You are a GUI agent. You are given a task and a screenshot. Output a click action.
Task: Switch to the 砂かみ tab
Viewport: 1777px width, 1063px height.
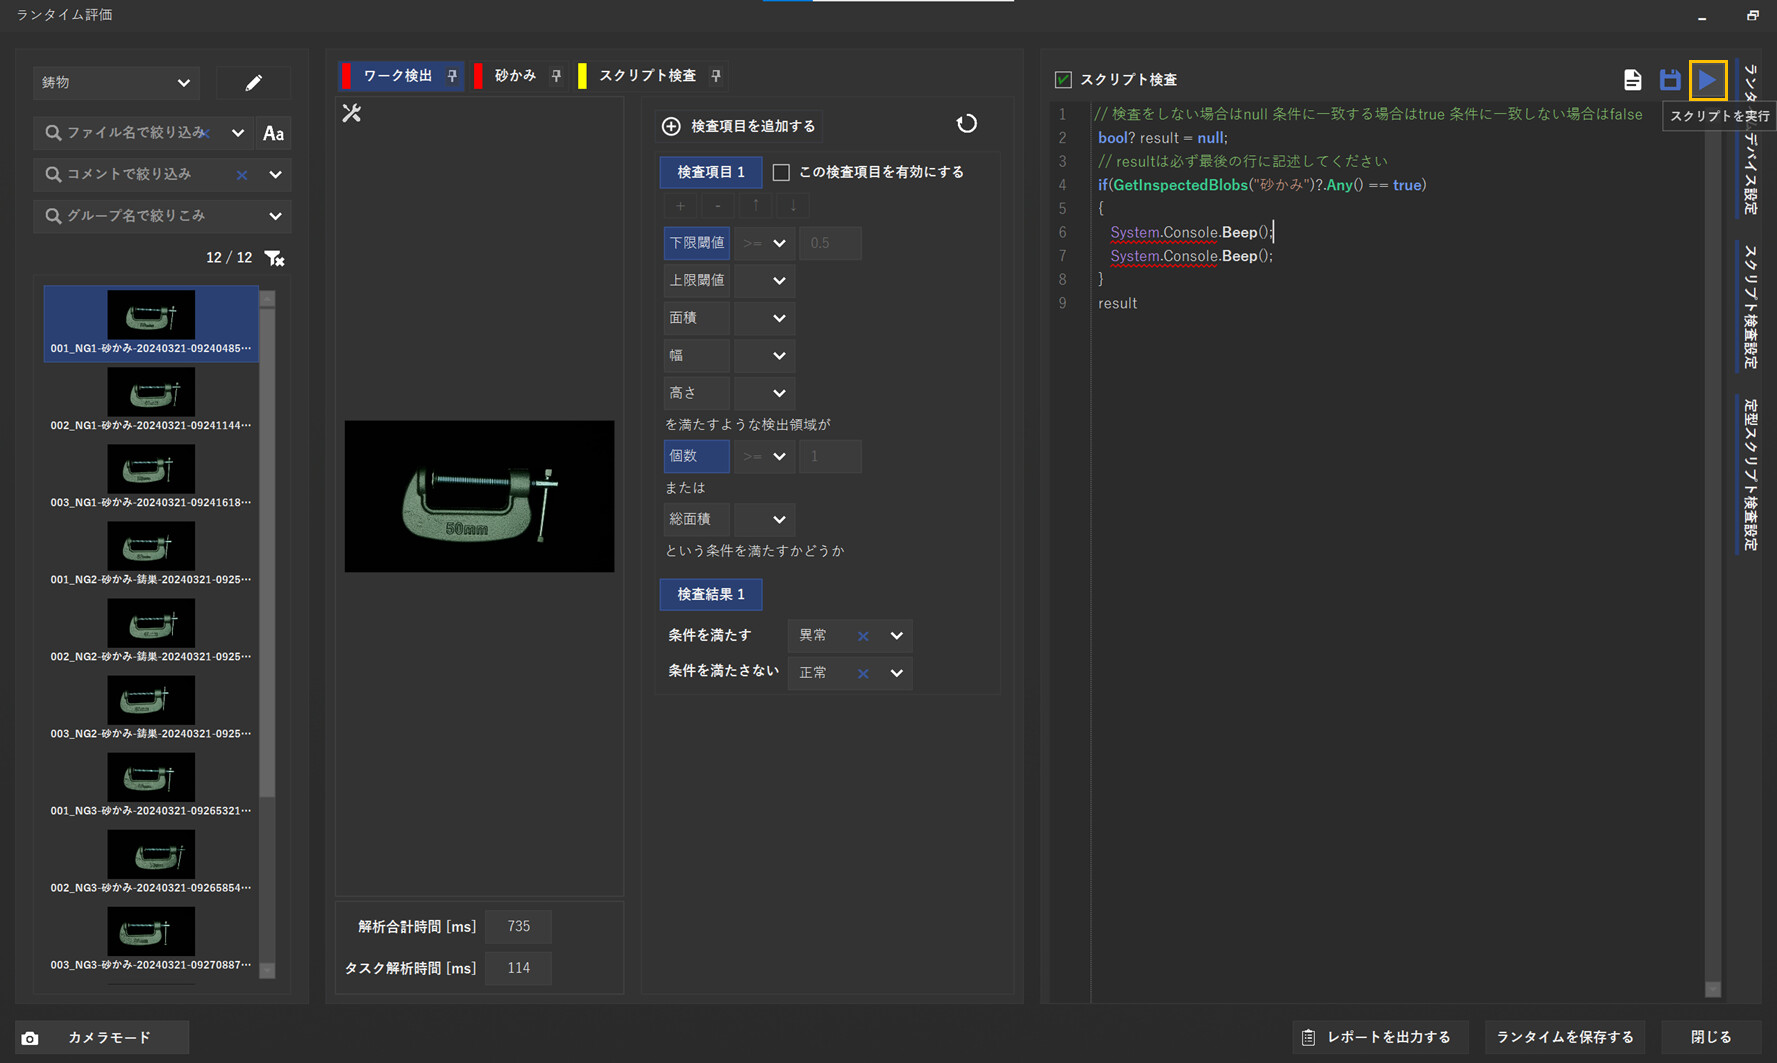515,76
